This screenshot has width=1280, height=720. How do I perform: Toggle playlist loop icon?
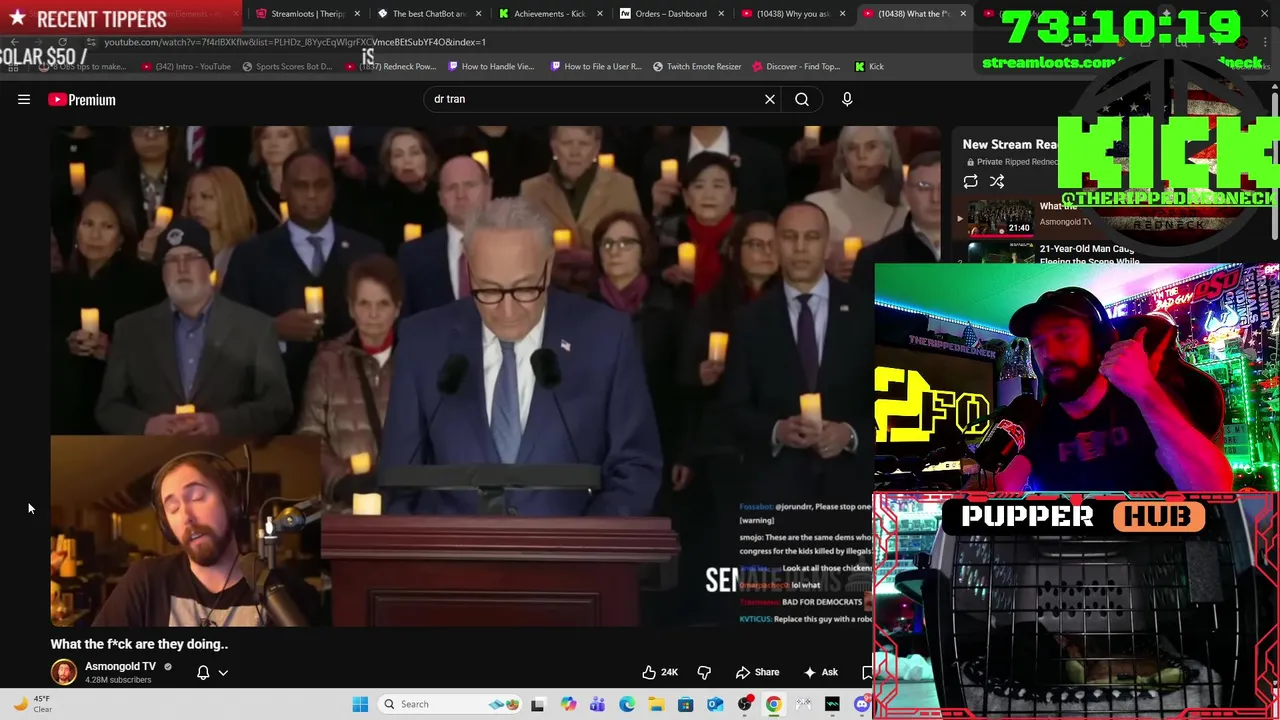coord(970,181)
